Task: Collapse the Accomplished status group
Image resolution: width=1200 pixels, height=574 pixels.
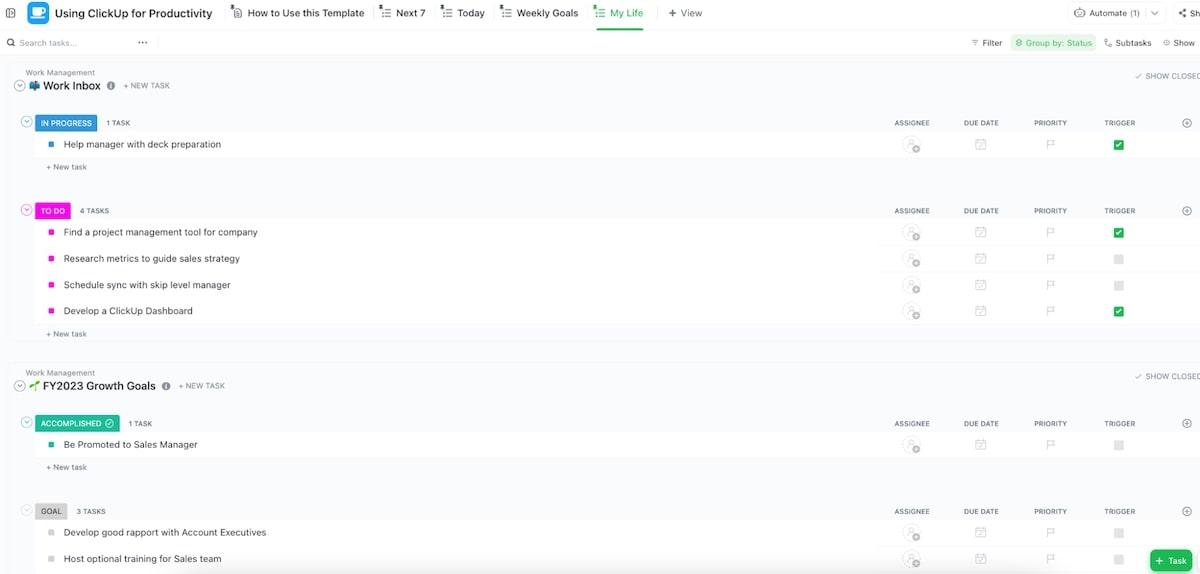Action: pyautogui.click(x=27, y=422)
